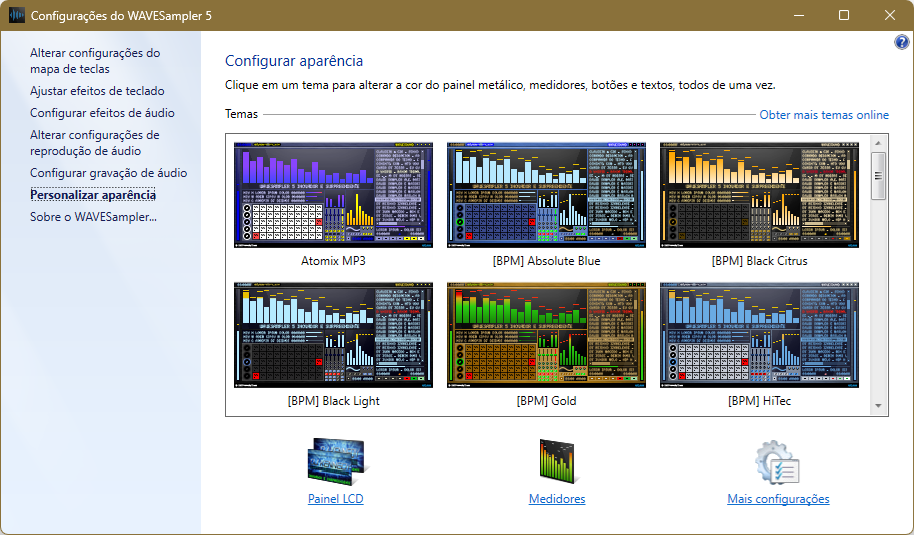
Task: Pick the [BPM] Black Light theme
Action: point(333,335)
